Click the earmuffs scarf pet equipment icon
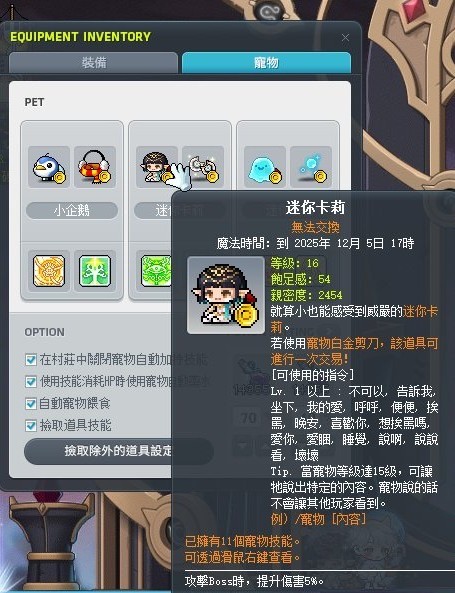Image resolution: width=455 pixels, height=593 pixels. (x=95, y=167)
